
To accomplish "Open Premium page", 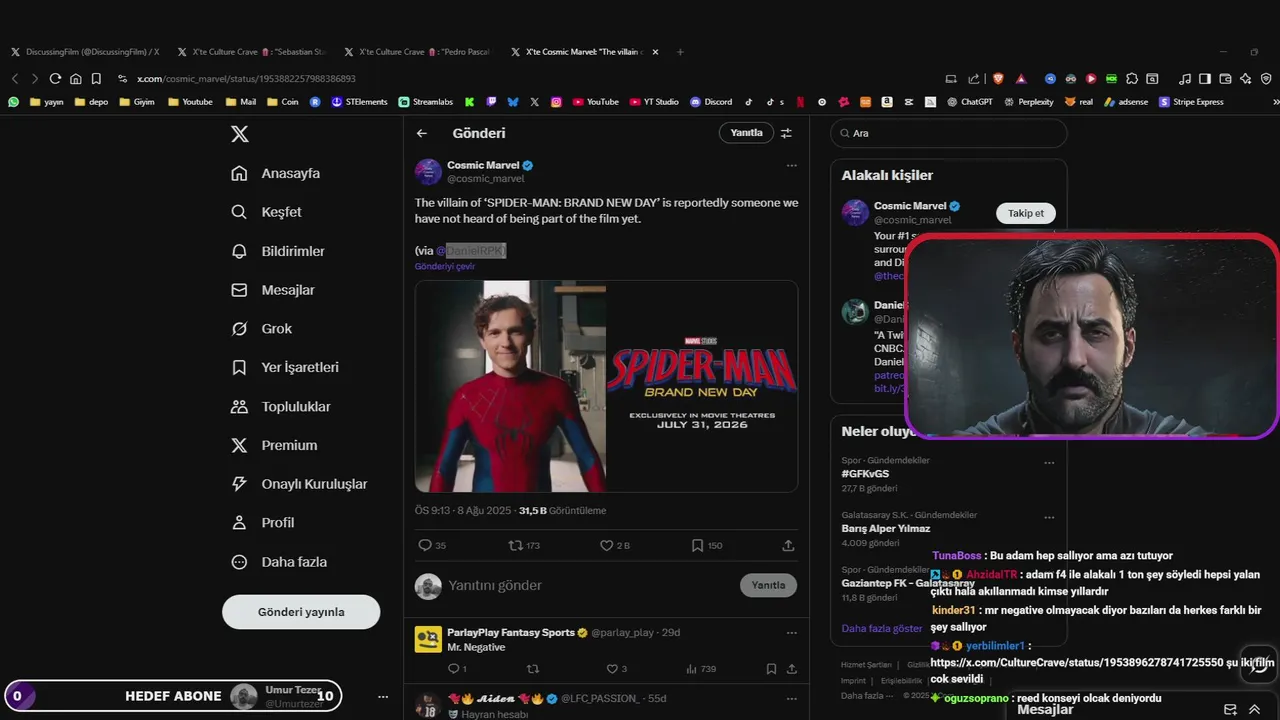I will (x=274, y=445).
